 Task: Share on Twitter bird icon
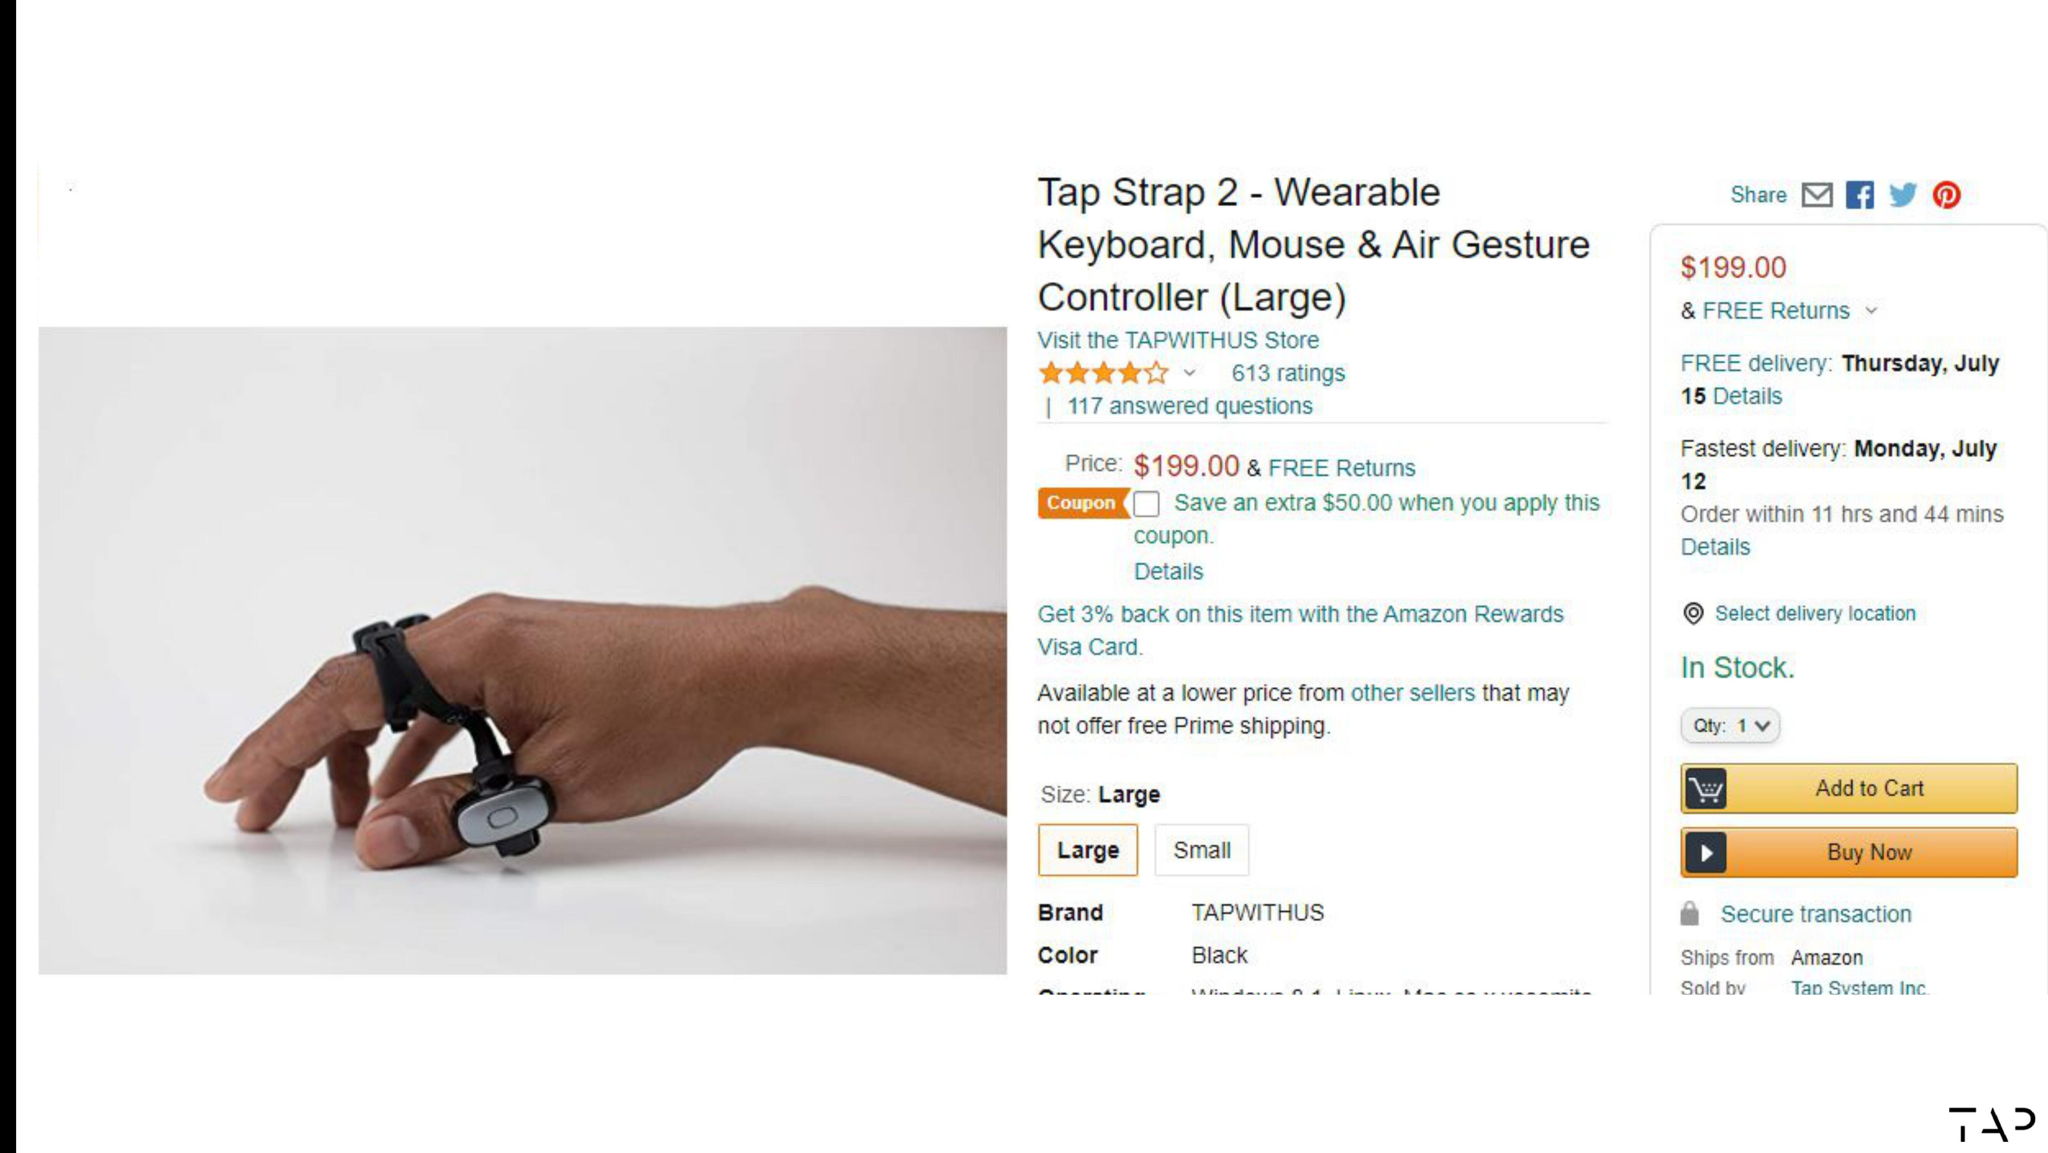[1903, 195]
